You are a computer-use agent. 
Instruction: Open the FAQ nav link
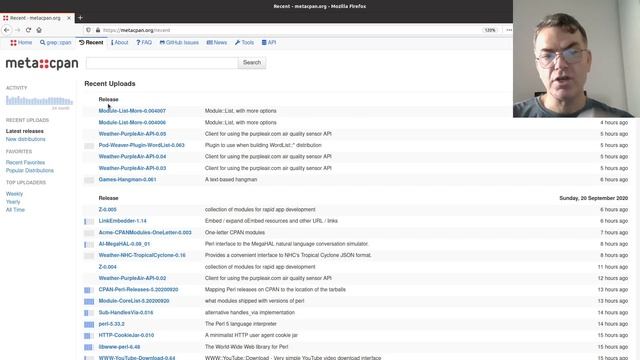pyautogui.click(x=144, y=42)
